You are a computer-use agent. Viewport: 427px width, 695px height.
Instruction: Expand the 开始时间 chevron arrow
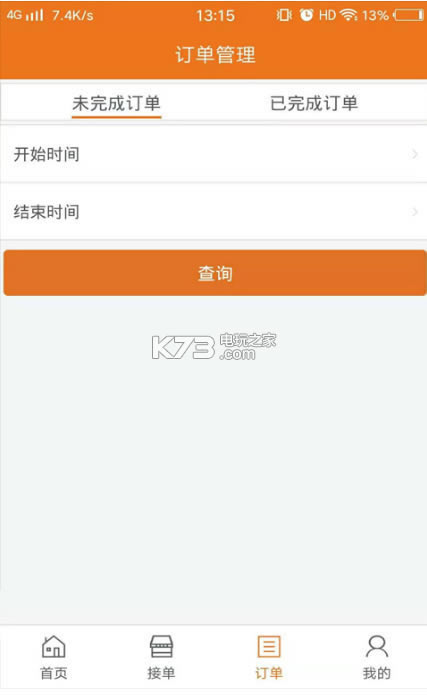(x=415, y=154)
